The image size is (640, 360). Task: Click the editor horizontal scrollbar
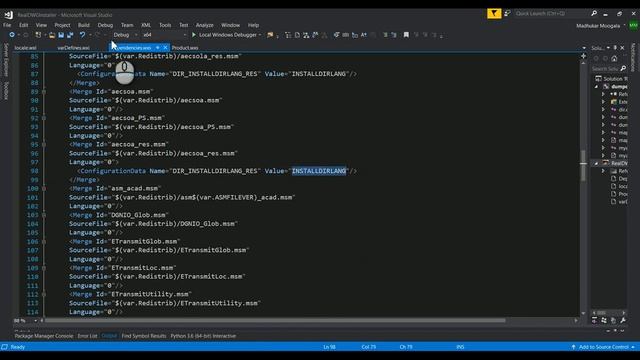point(276,321)
